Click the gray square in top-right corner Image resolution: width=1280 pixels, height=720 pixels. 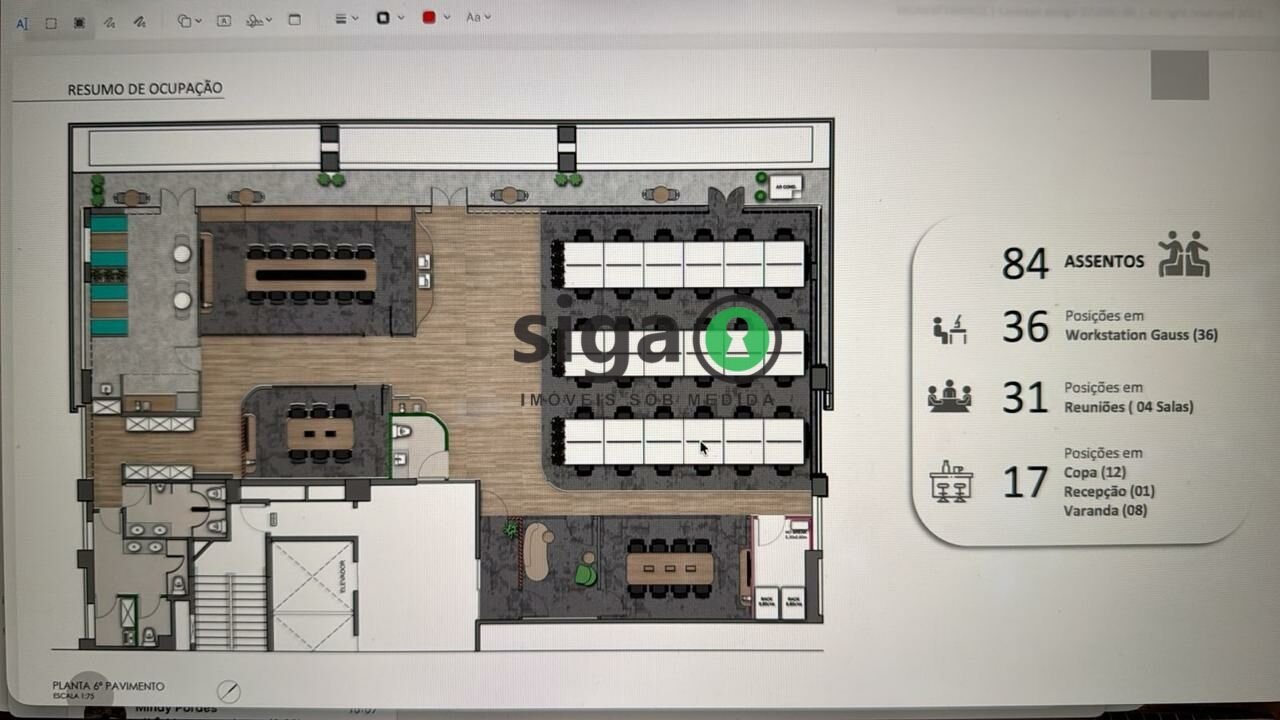1179,75
